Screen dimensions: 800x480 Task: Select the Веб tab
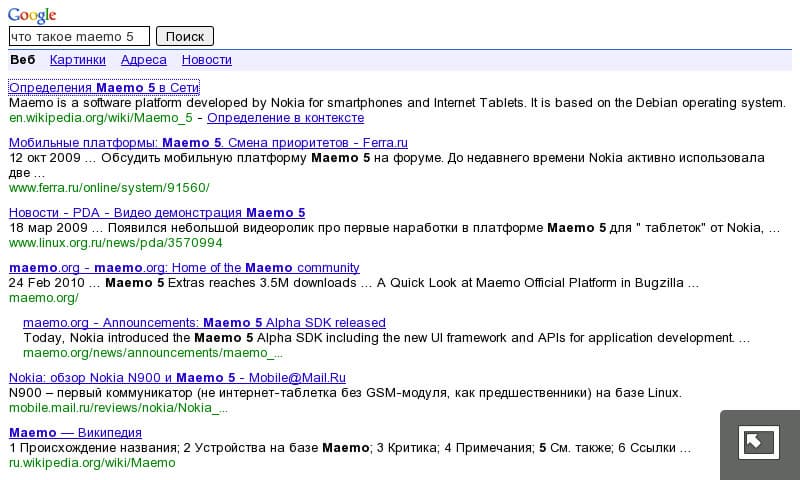click(23, 60)
